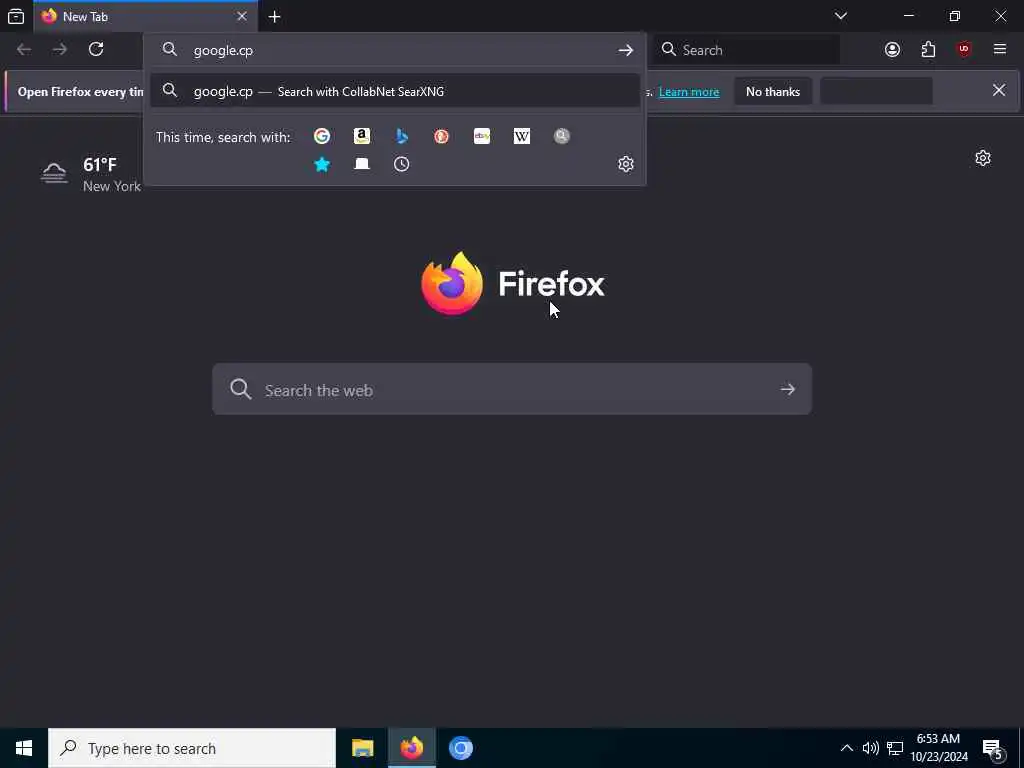Open the uBlock Origin extension

[964, 50]
